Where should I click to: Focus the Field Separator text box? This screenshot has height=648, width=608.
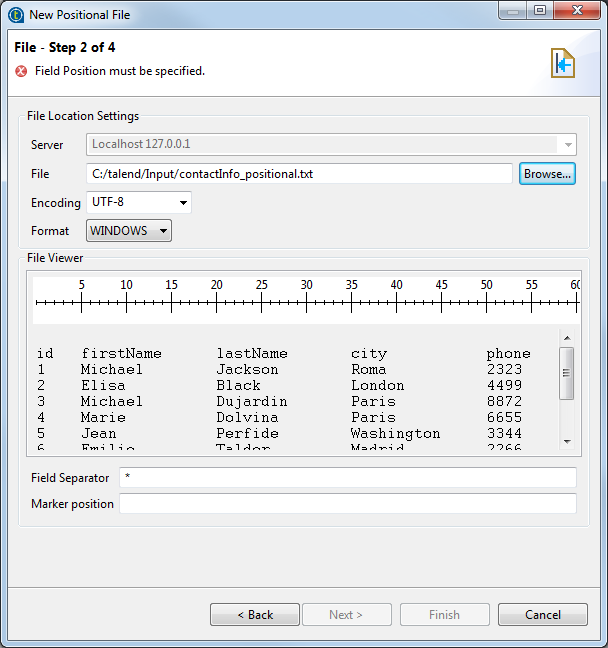click(348, 478)
